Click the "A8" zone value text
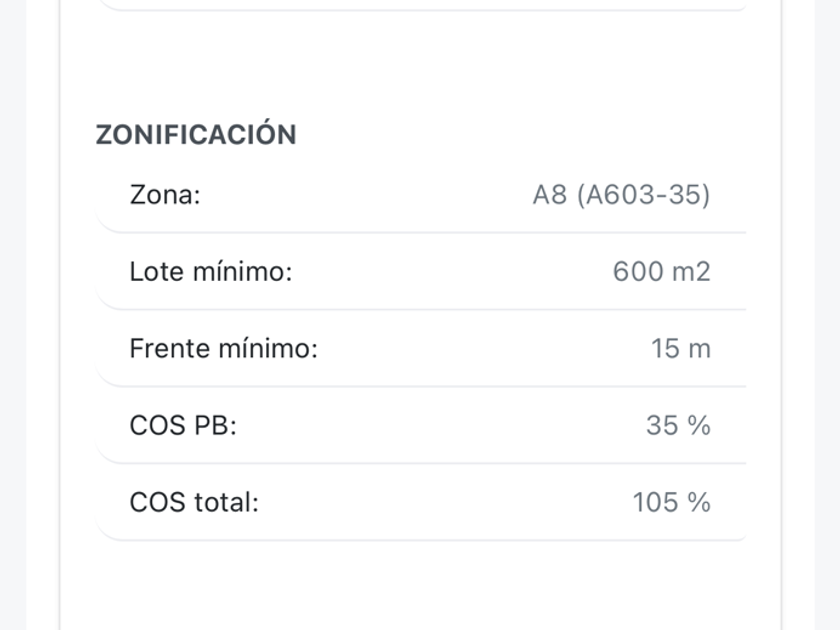840x630 pixels. coord(549,194)
